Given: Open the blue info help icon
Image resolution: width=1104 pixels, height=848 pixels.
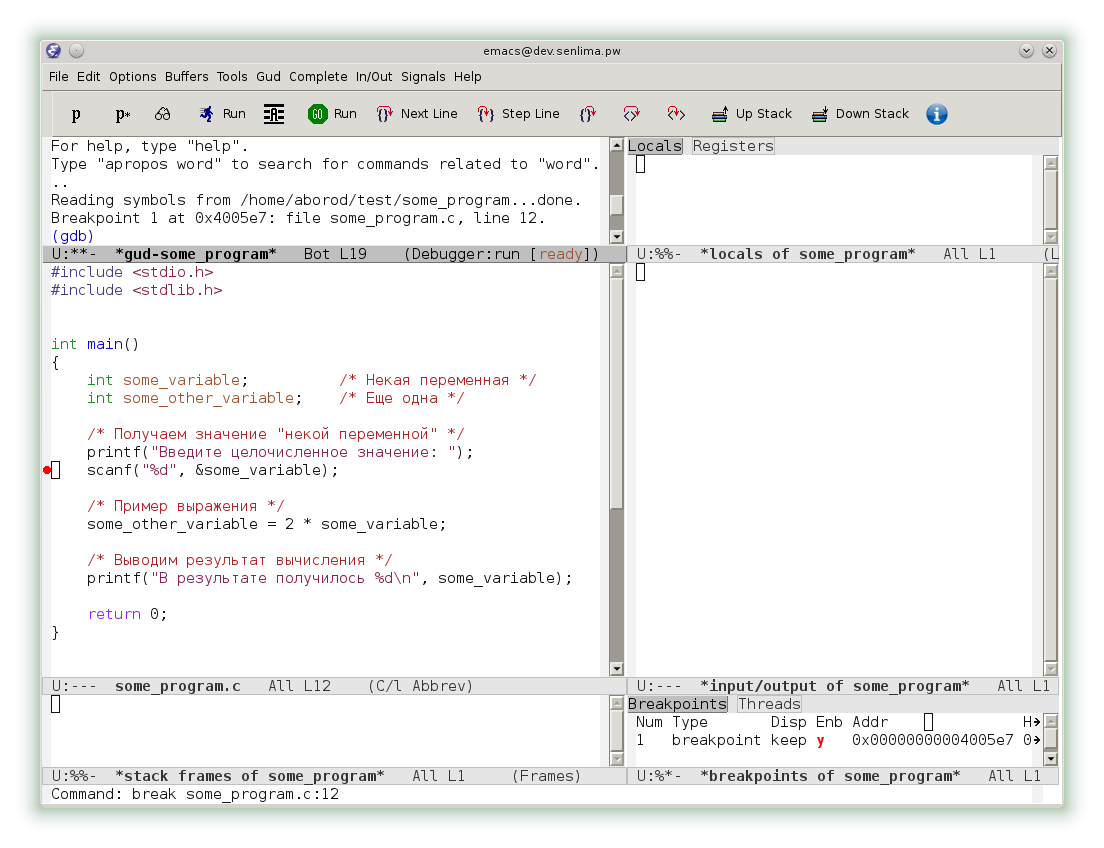Looking at the screenshot, I should click(x=937, y=114).
